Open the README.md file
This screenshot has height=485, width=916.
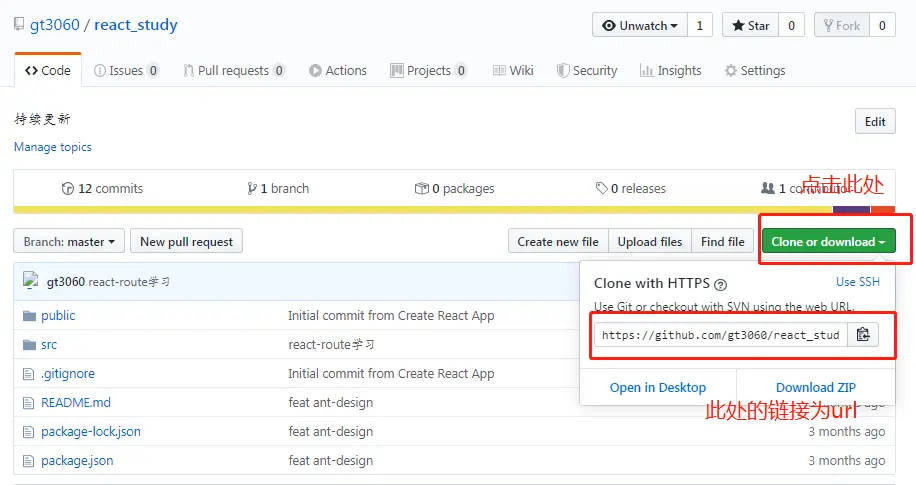point(76,403)
